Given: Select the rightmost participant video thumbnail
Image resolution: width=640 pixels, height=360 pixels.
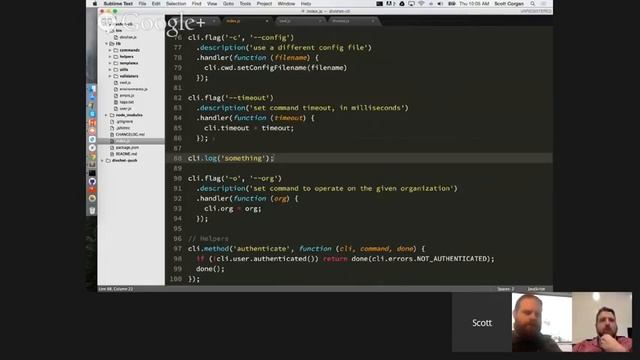Looking at the screenshot, I should pos(602,322).
